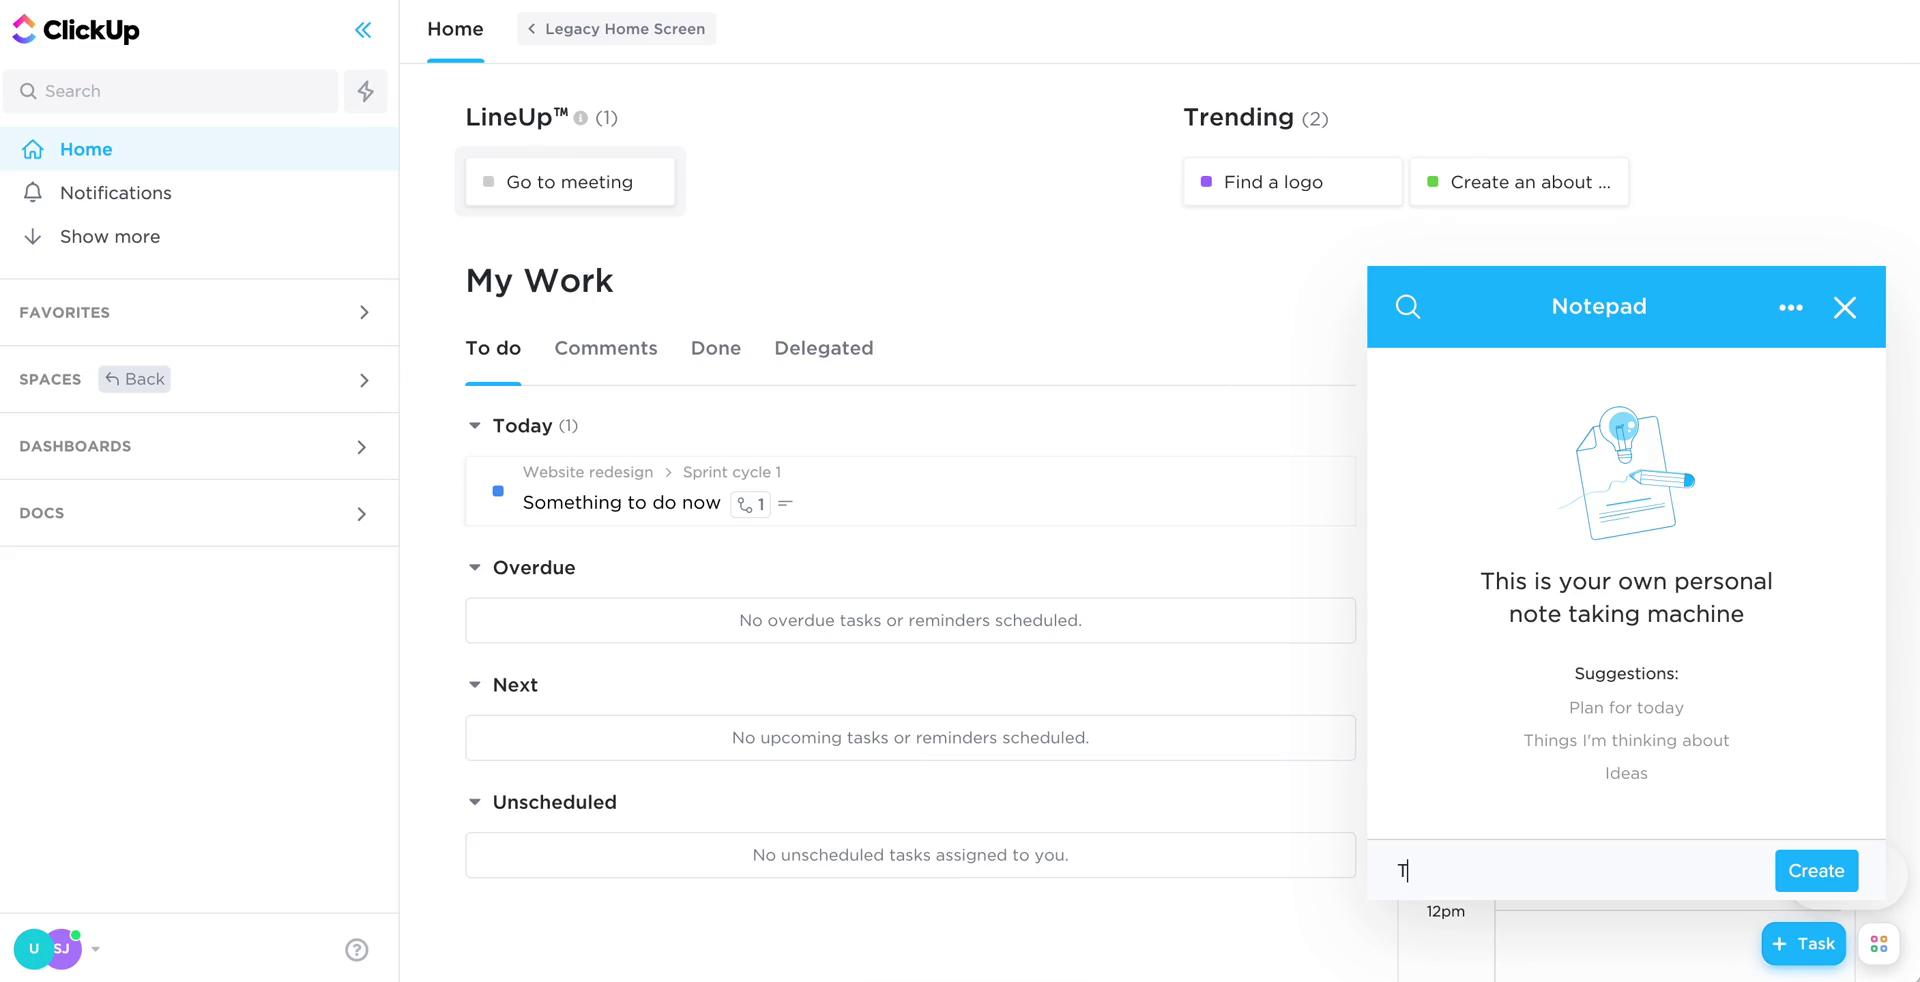
Task: Collapse the Next group
Action: (x=475, y=685)
